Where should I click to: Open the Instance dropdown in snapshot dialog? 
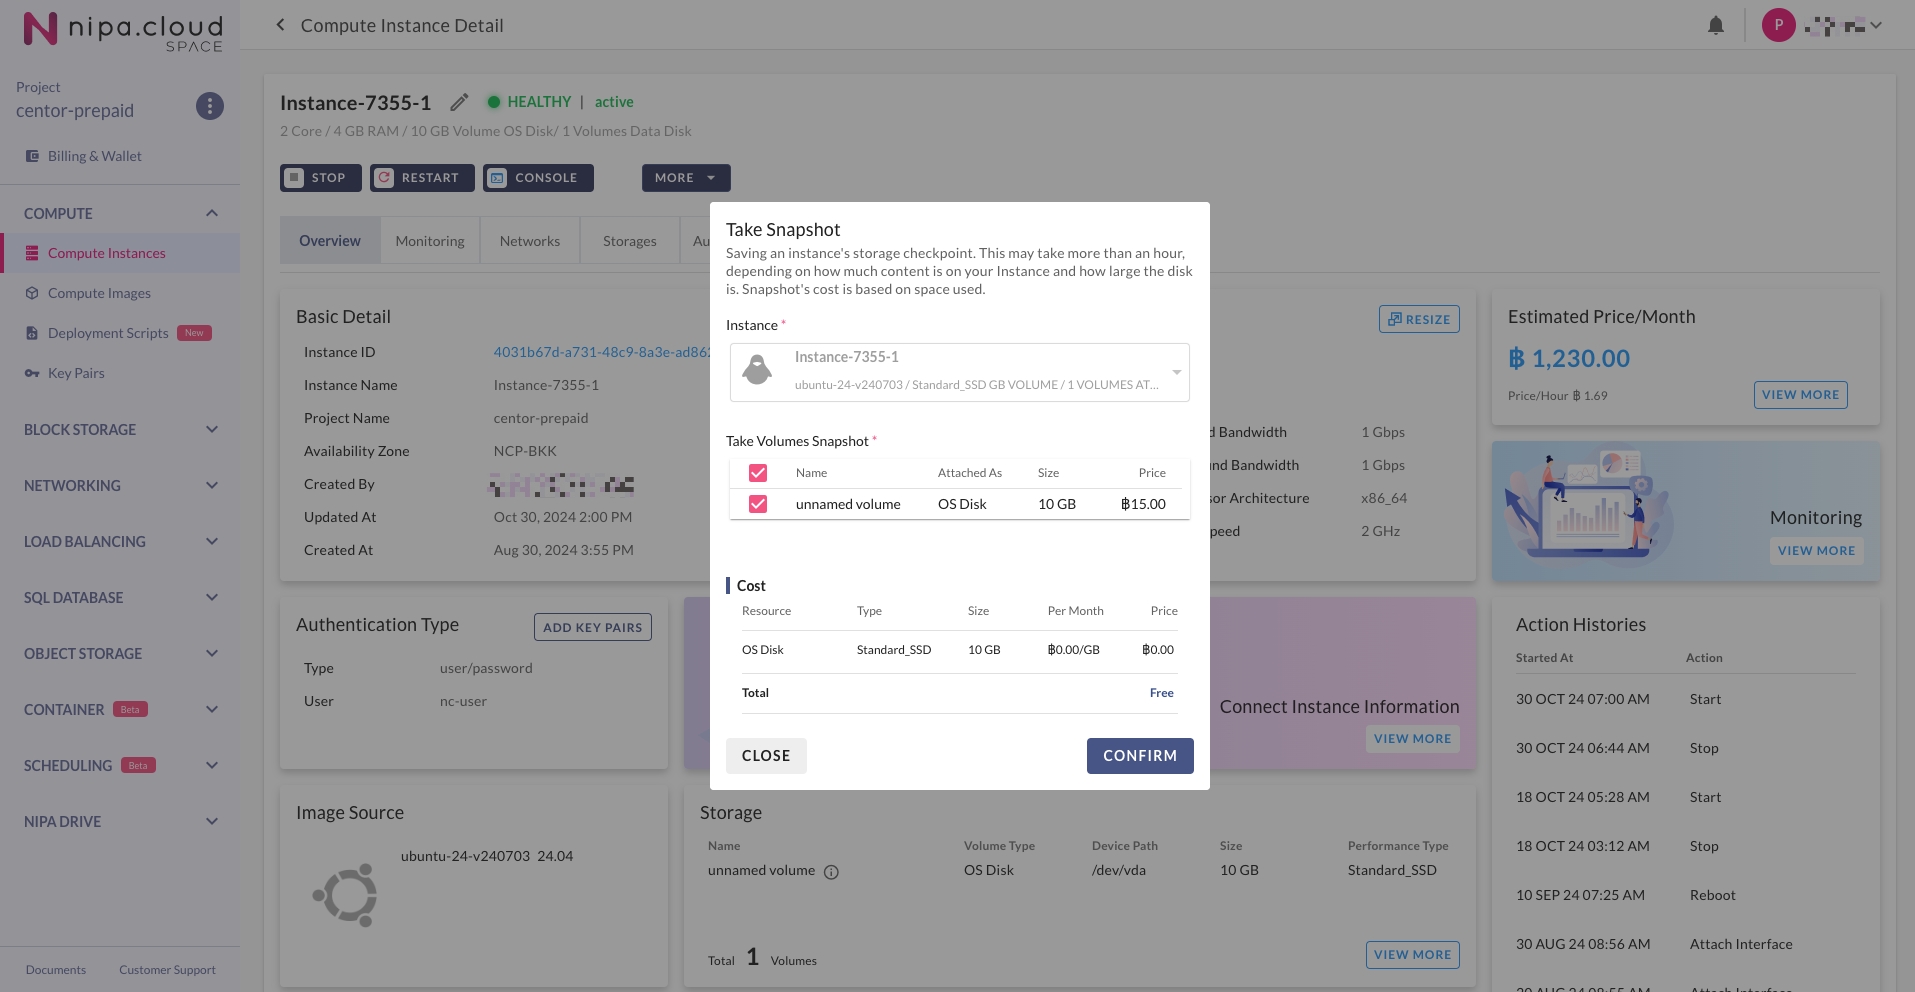pos(1176,372)
